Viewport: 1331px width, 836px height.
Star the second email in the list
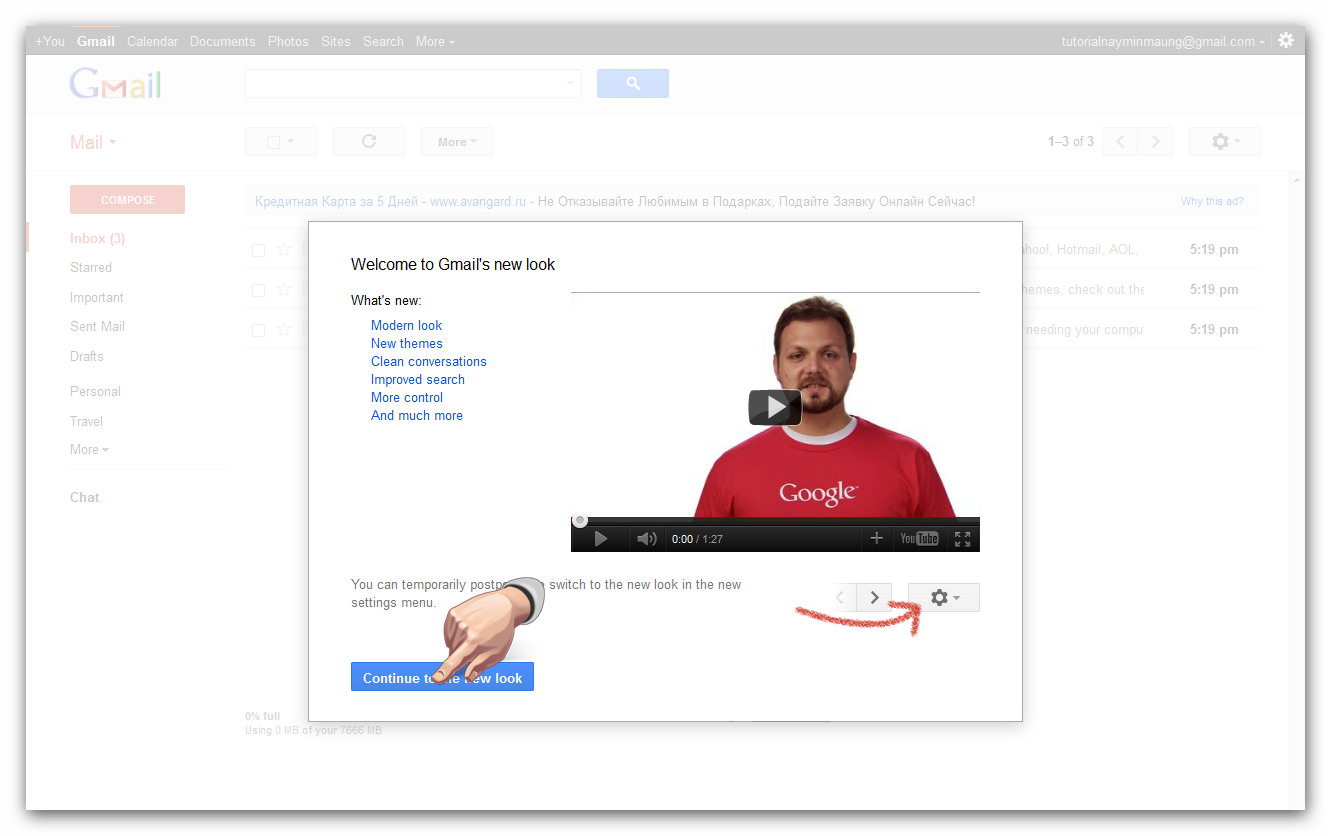pos(284,290)
